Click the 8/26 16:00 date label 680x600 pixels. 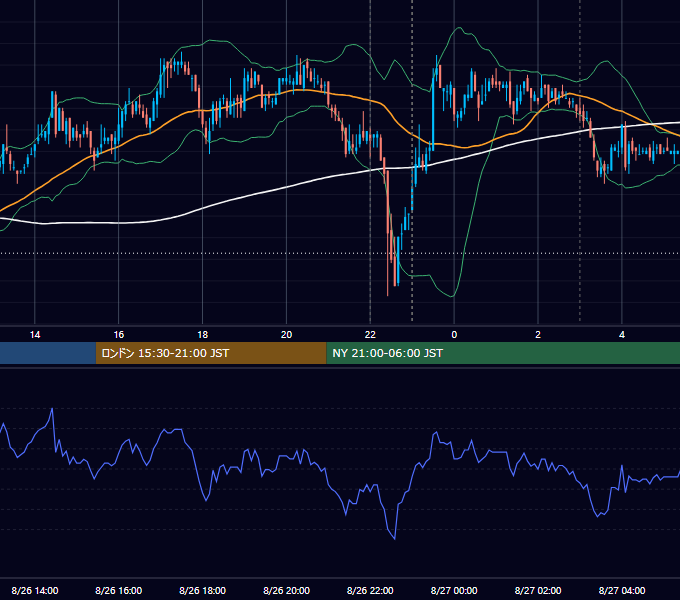[x=118, y=590]
